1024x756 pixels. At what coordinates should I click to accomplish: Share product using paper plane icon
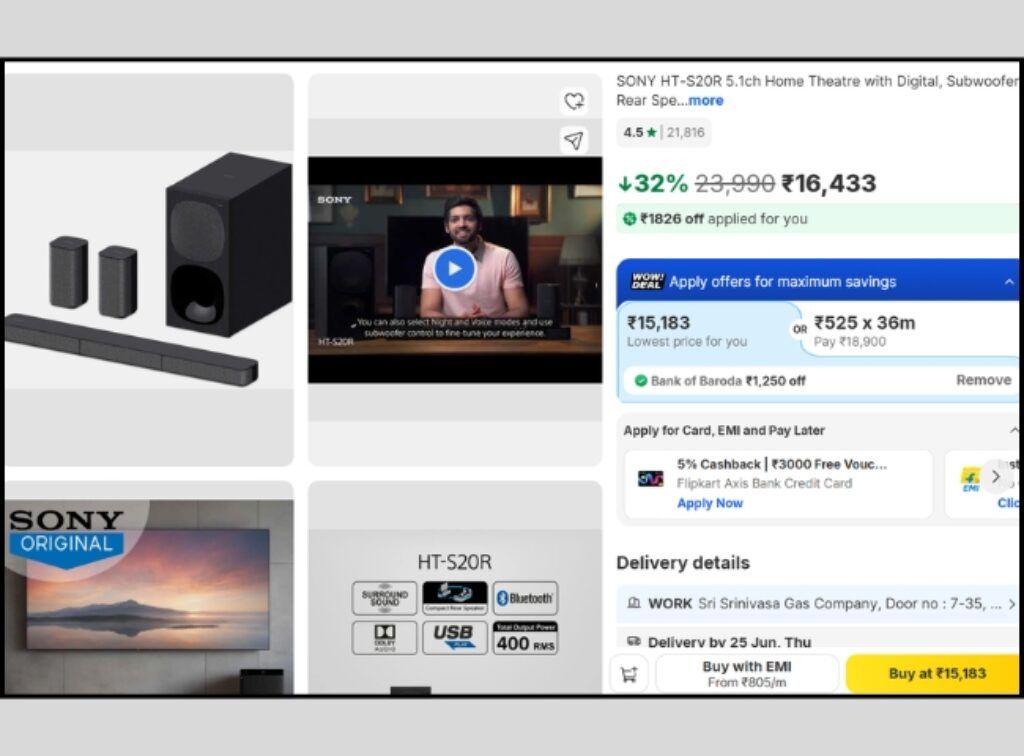pos(574,140)
